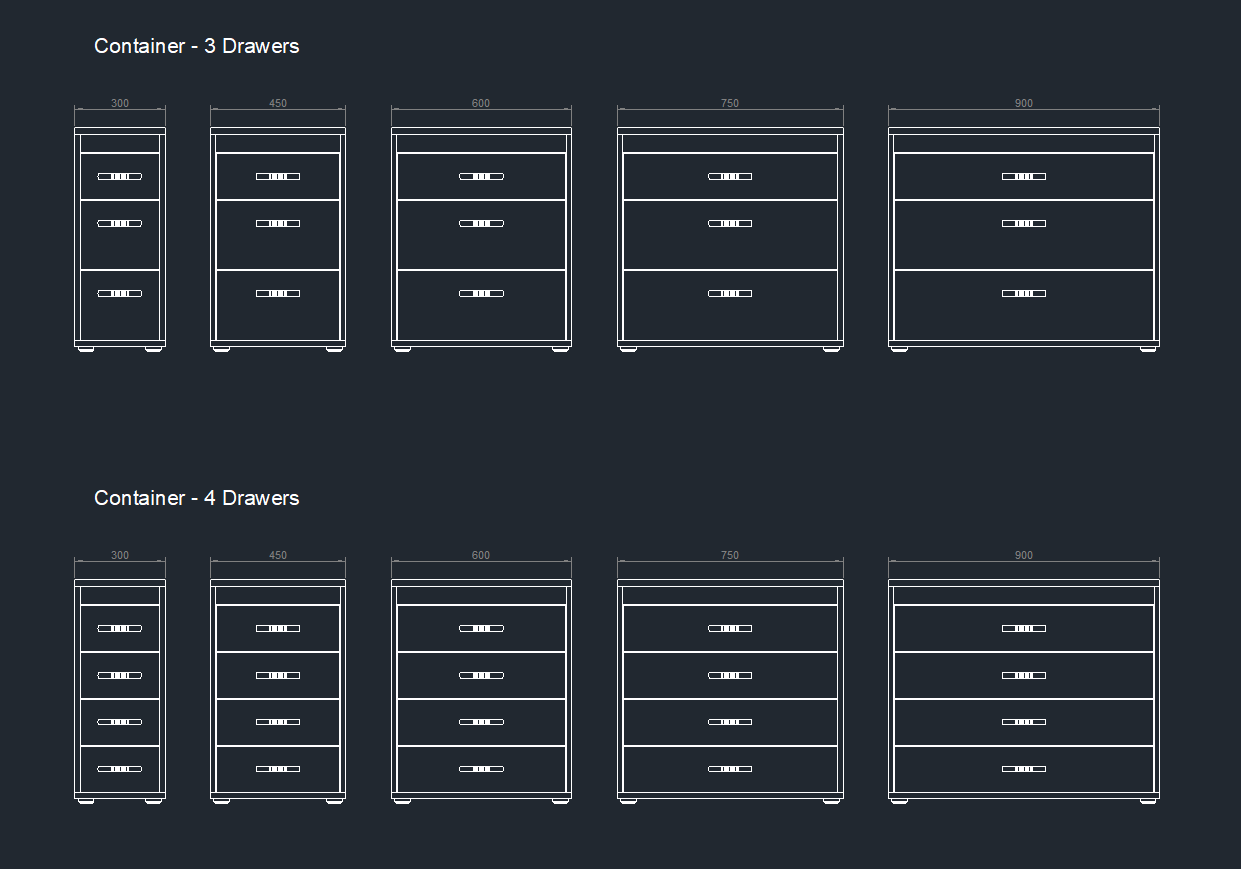Select top drawer handle of 3-drawer 450 container
This screenshot has width=1241, height=869.
coord(278,177)
